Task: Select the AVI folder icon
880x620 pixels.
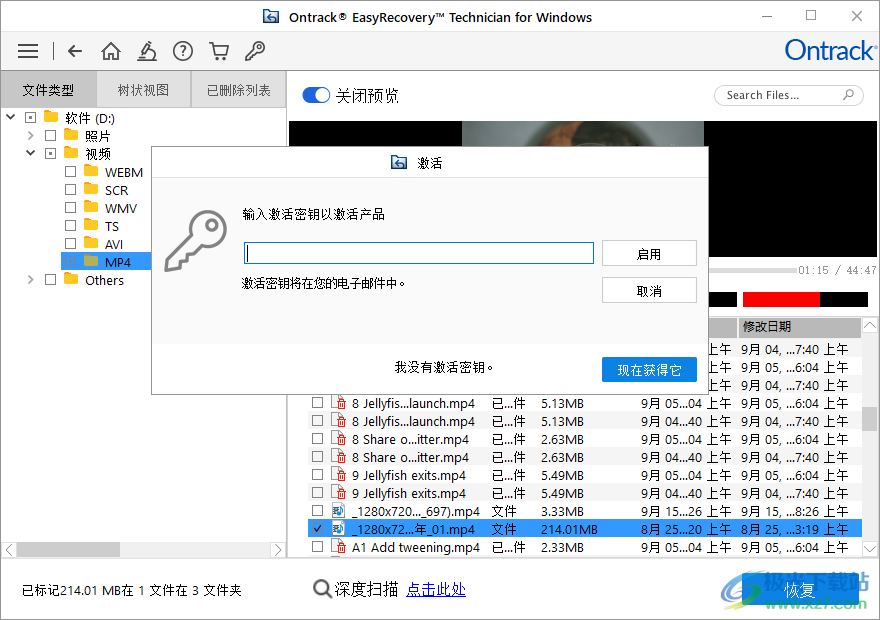Action: [x=91, y=242]
